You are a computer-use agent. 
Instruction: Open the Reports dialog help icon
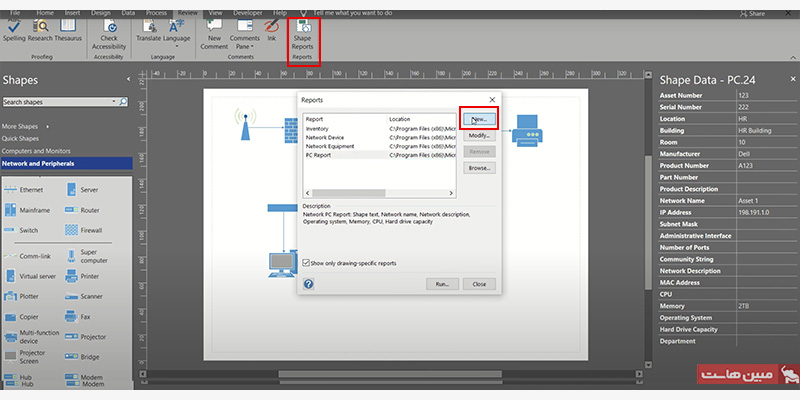tap(309, 284)
